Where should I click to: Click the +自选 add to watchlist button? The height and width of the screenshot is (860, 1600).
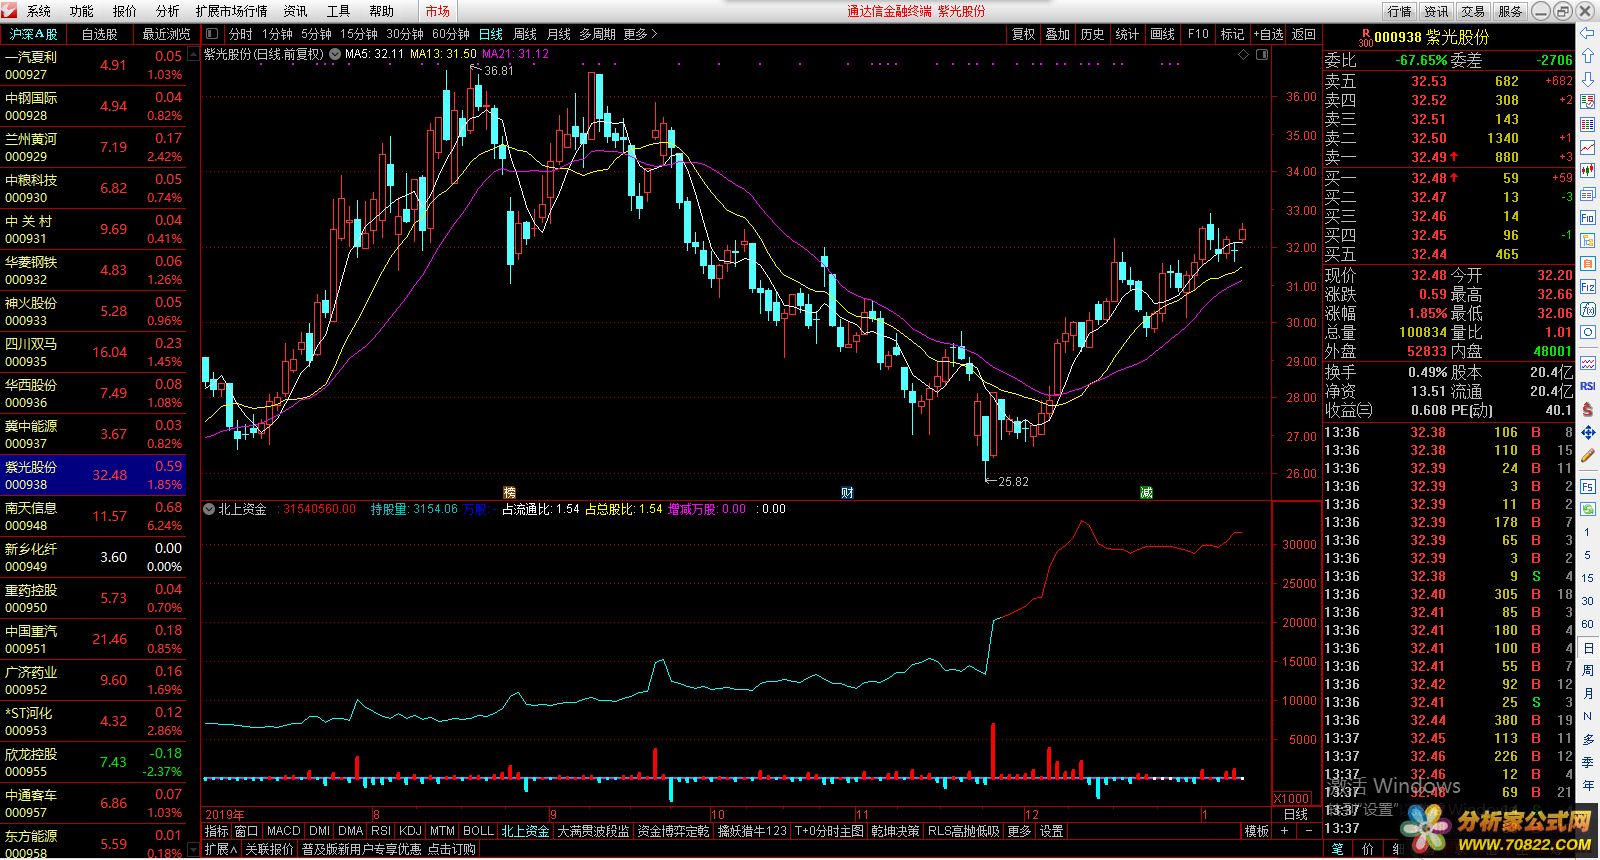(1268, 34)
